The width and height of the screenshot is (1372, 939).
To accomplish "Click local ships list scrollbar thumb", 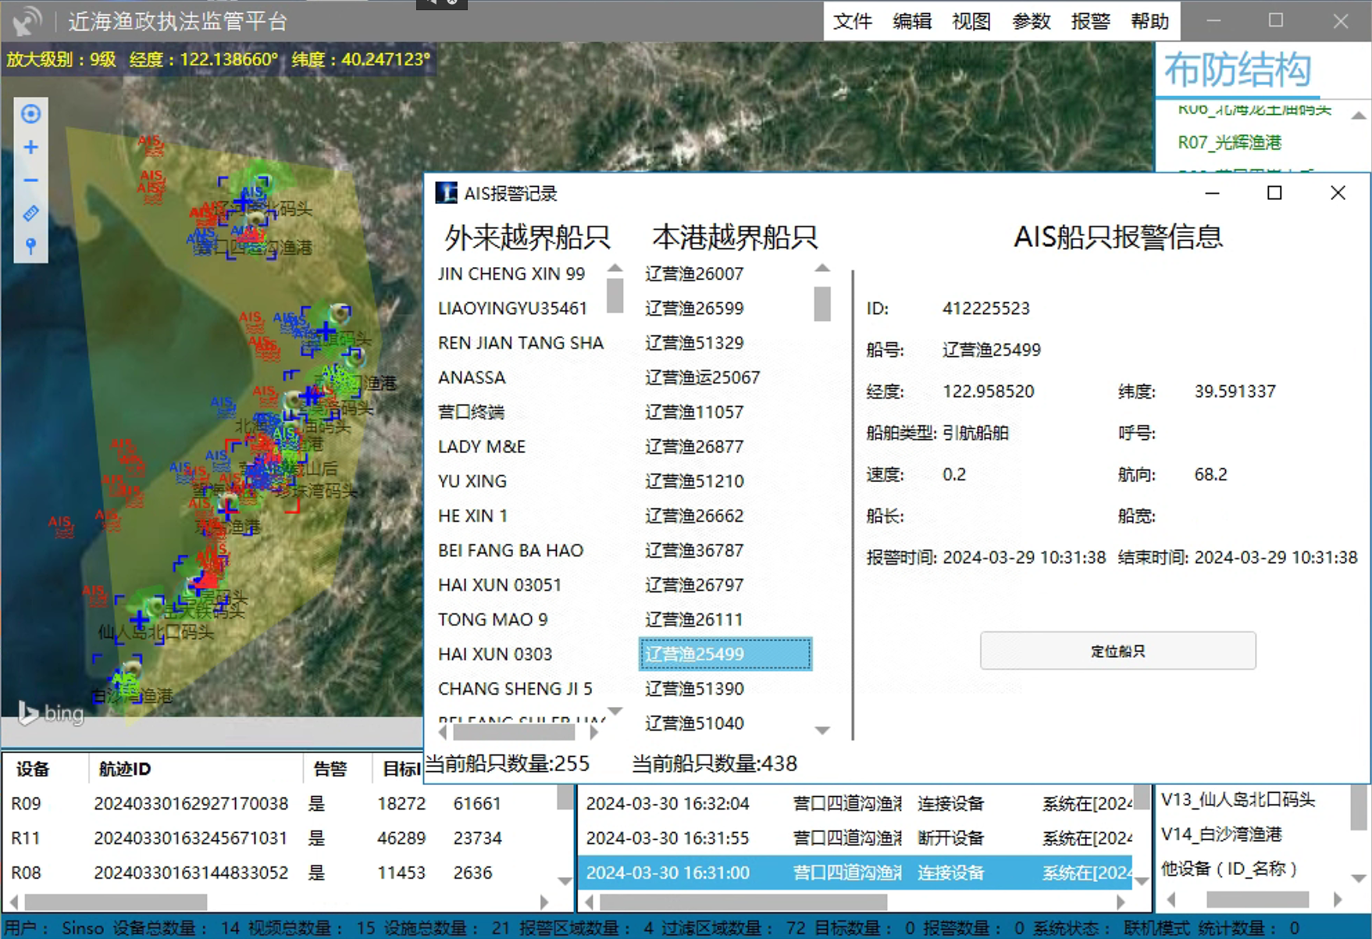I will tap(822, 304).
